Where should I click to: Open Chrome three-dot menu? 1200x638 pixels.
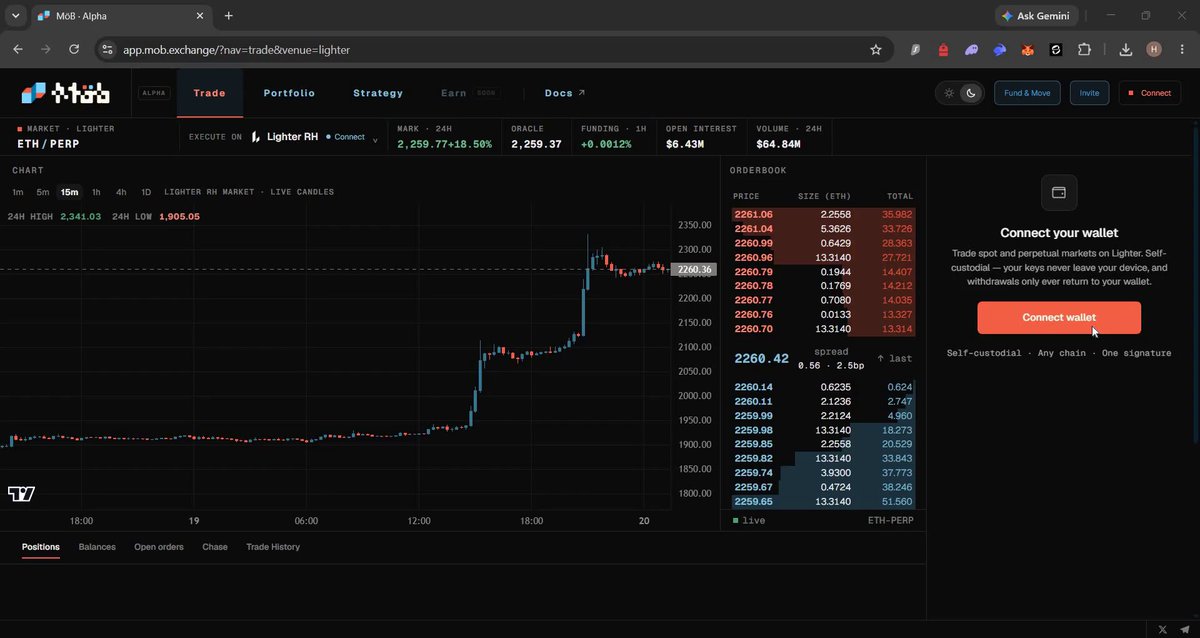(1182, 49)
